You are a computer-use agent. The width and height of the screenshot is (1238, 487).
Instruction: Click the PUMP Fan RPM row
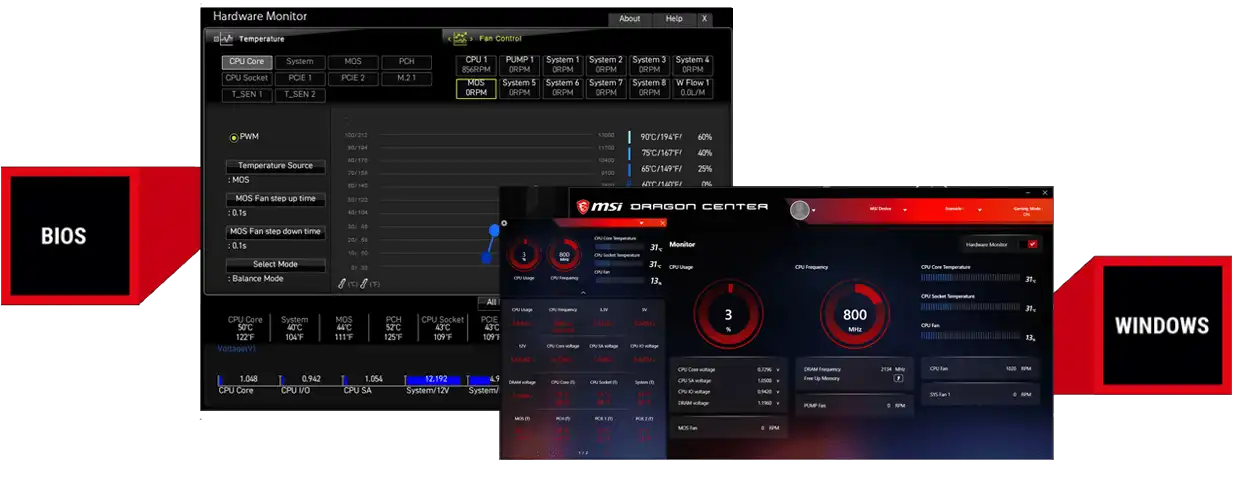pos(855,406)
